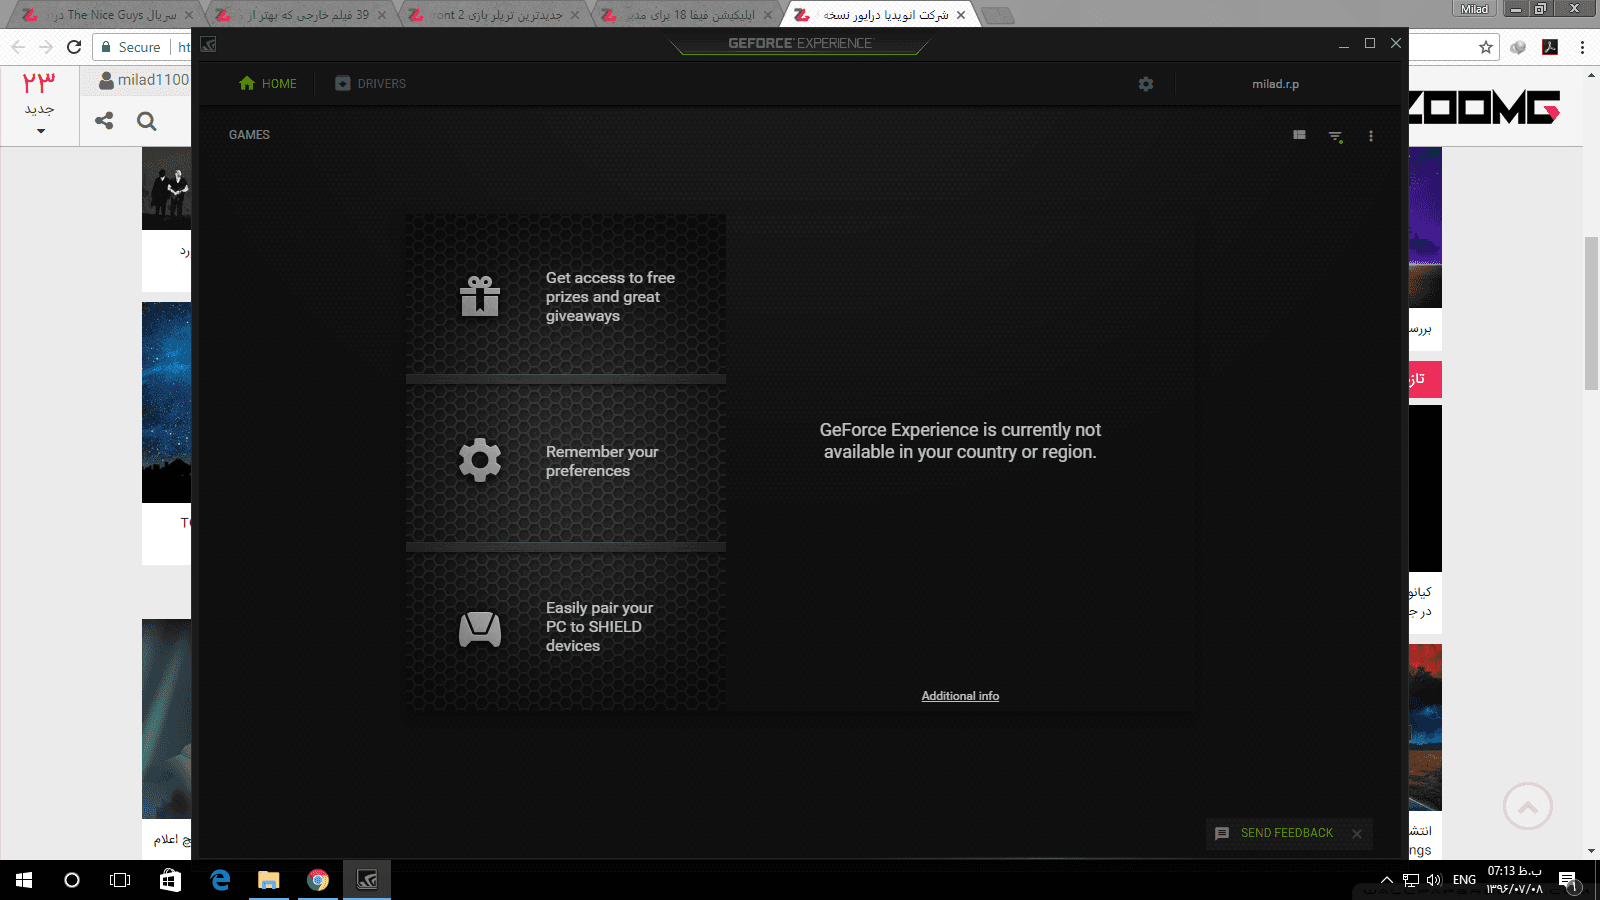Switch to Chrome on taskbar
This screenshot has width=1600, height=900.
click(318, 880)
